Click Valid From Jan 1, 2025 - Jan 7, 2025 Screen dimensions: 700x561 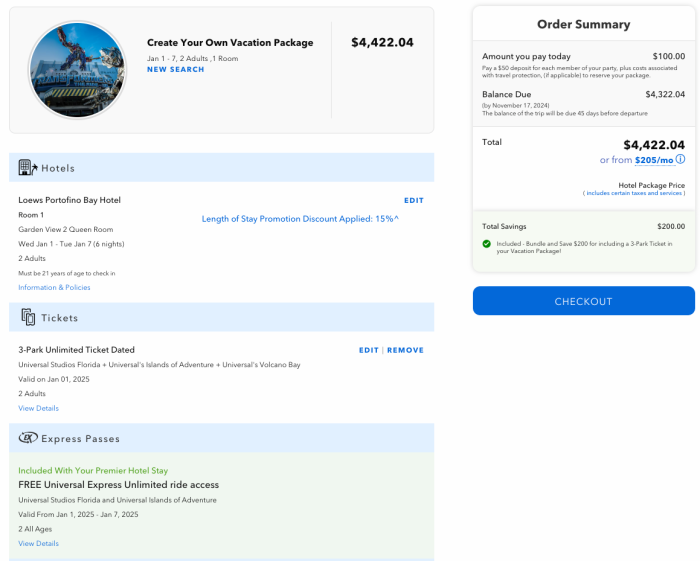point(78,515)
